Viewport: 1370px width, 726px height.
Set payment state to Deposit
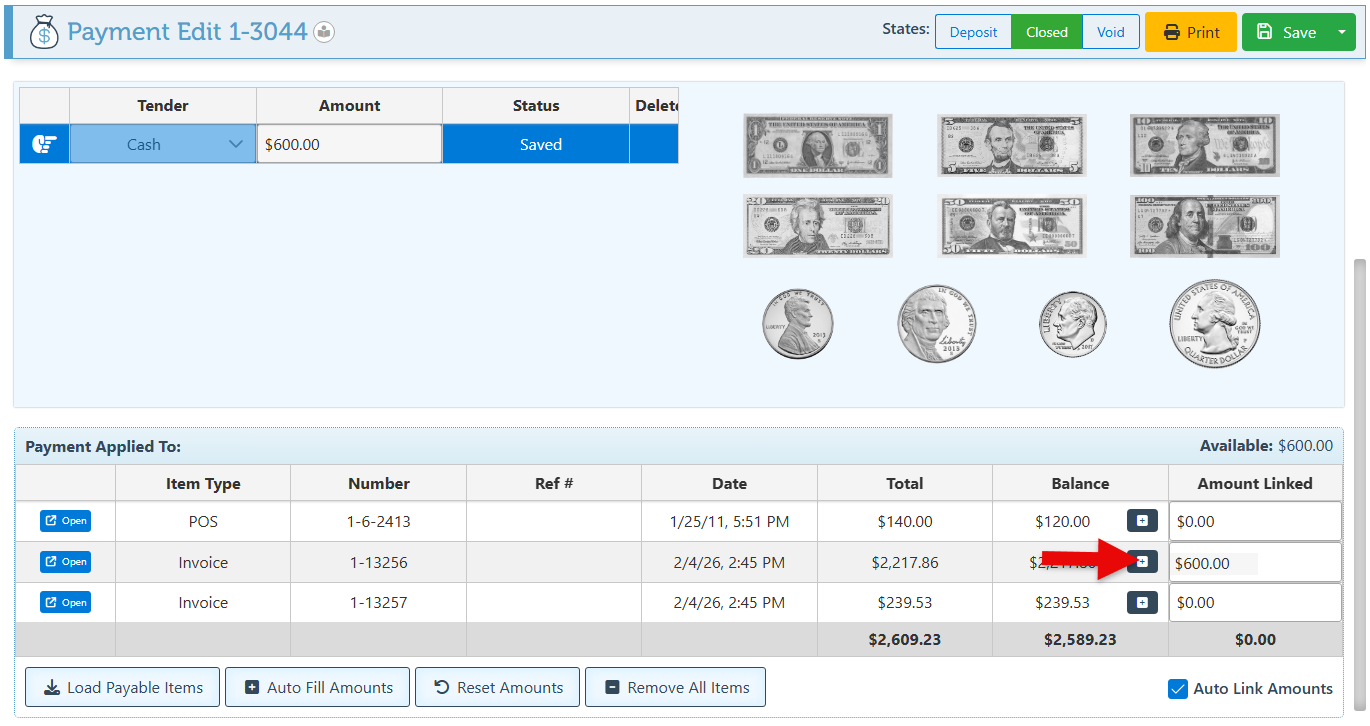click(973, 32)
